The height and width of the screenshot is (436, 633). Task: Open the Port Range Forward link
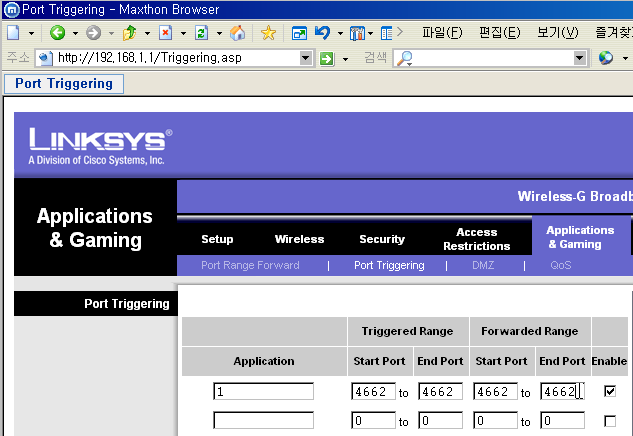tap(250, 265)
